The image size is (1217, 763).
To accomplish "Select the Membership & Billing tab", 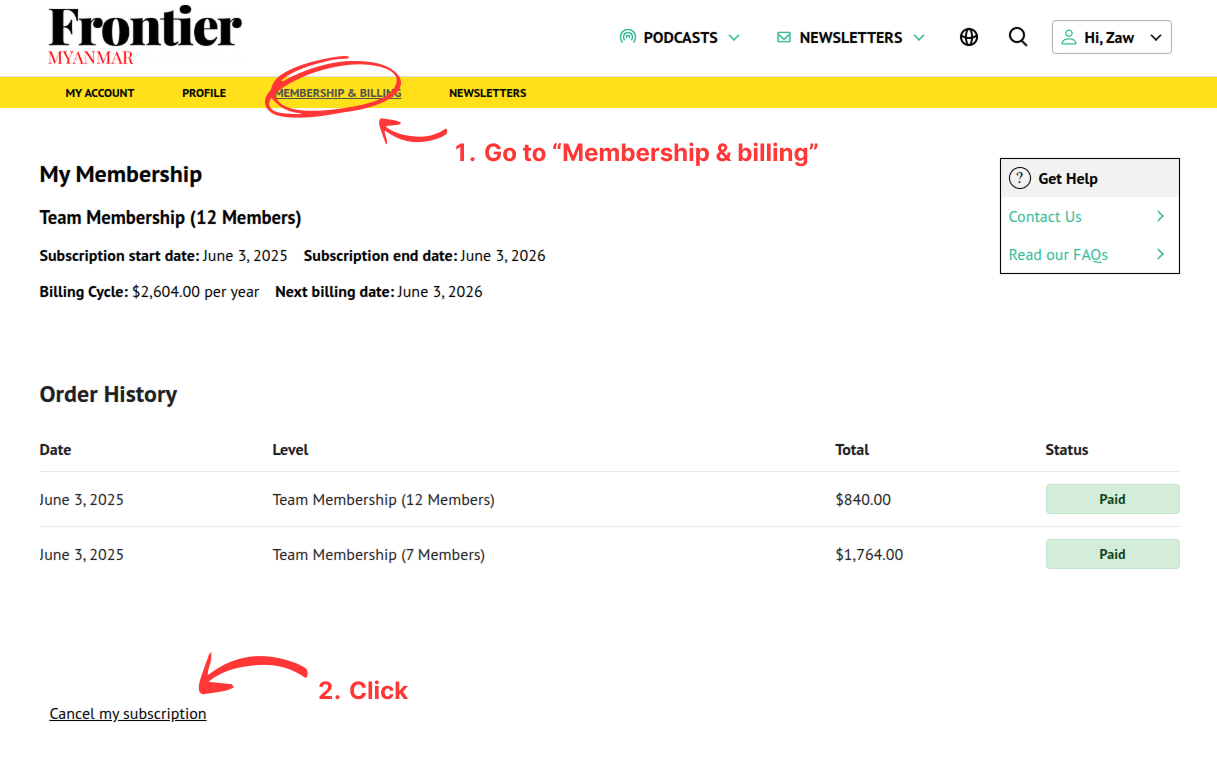I will pos(338,92).
